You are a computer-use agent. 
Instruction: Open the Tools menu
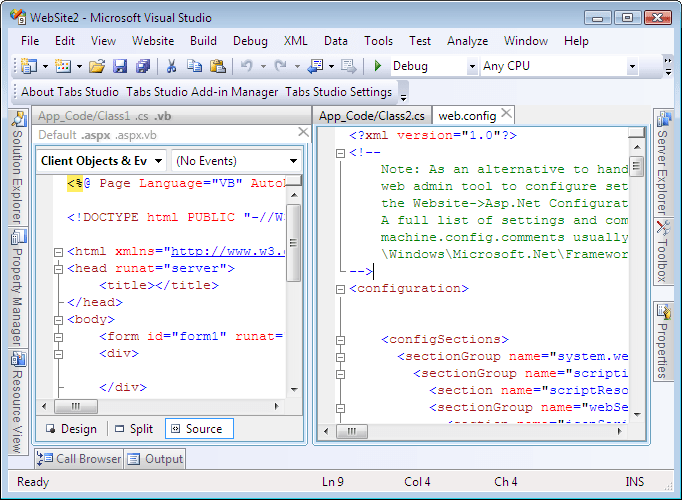click(378, 41)
